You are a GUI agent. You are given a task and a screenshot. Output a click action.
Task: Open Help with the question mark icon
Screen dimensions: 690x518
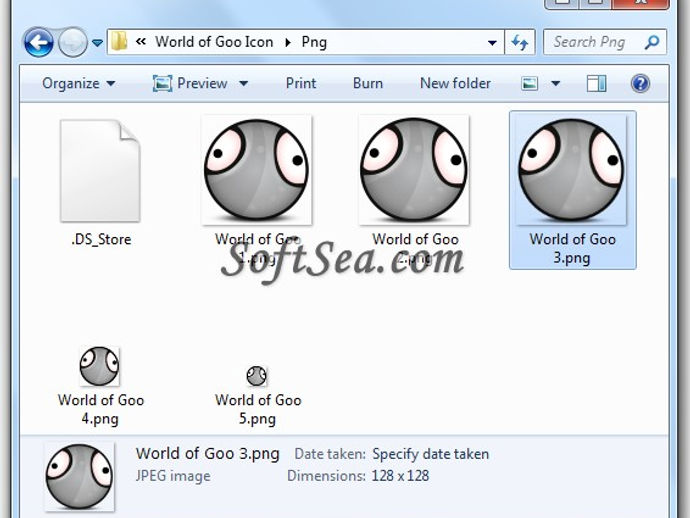(640, 83)
